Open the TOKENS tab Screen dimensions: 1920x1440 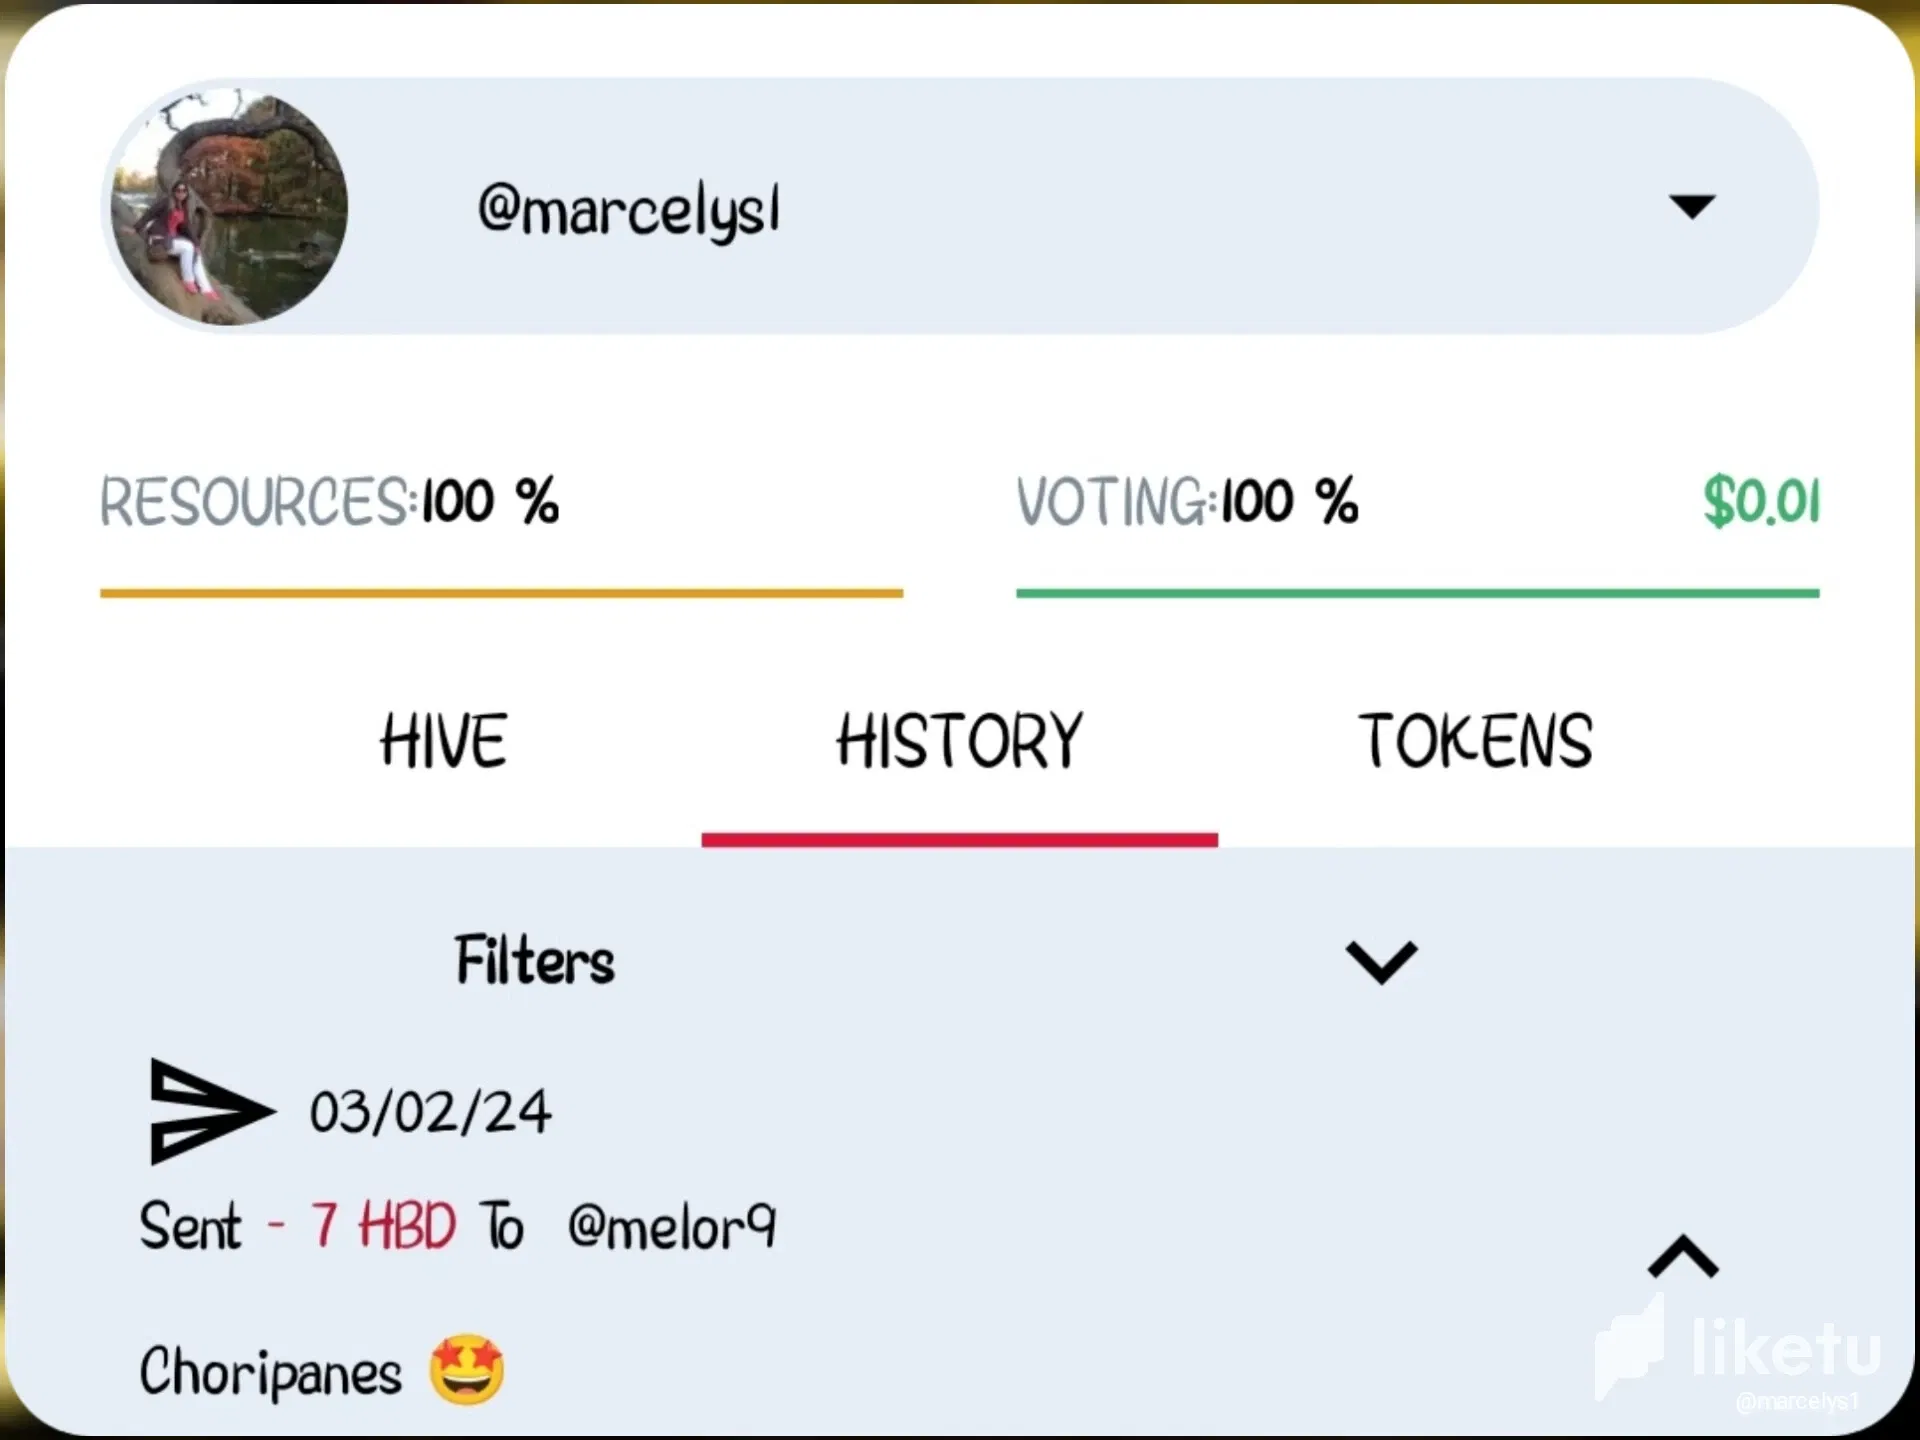[1475, 741]
